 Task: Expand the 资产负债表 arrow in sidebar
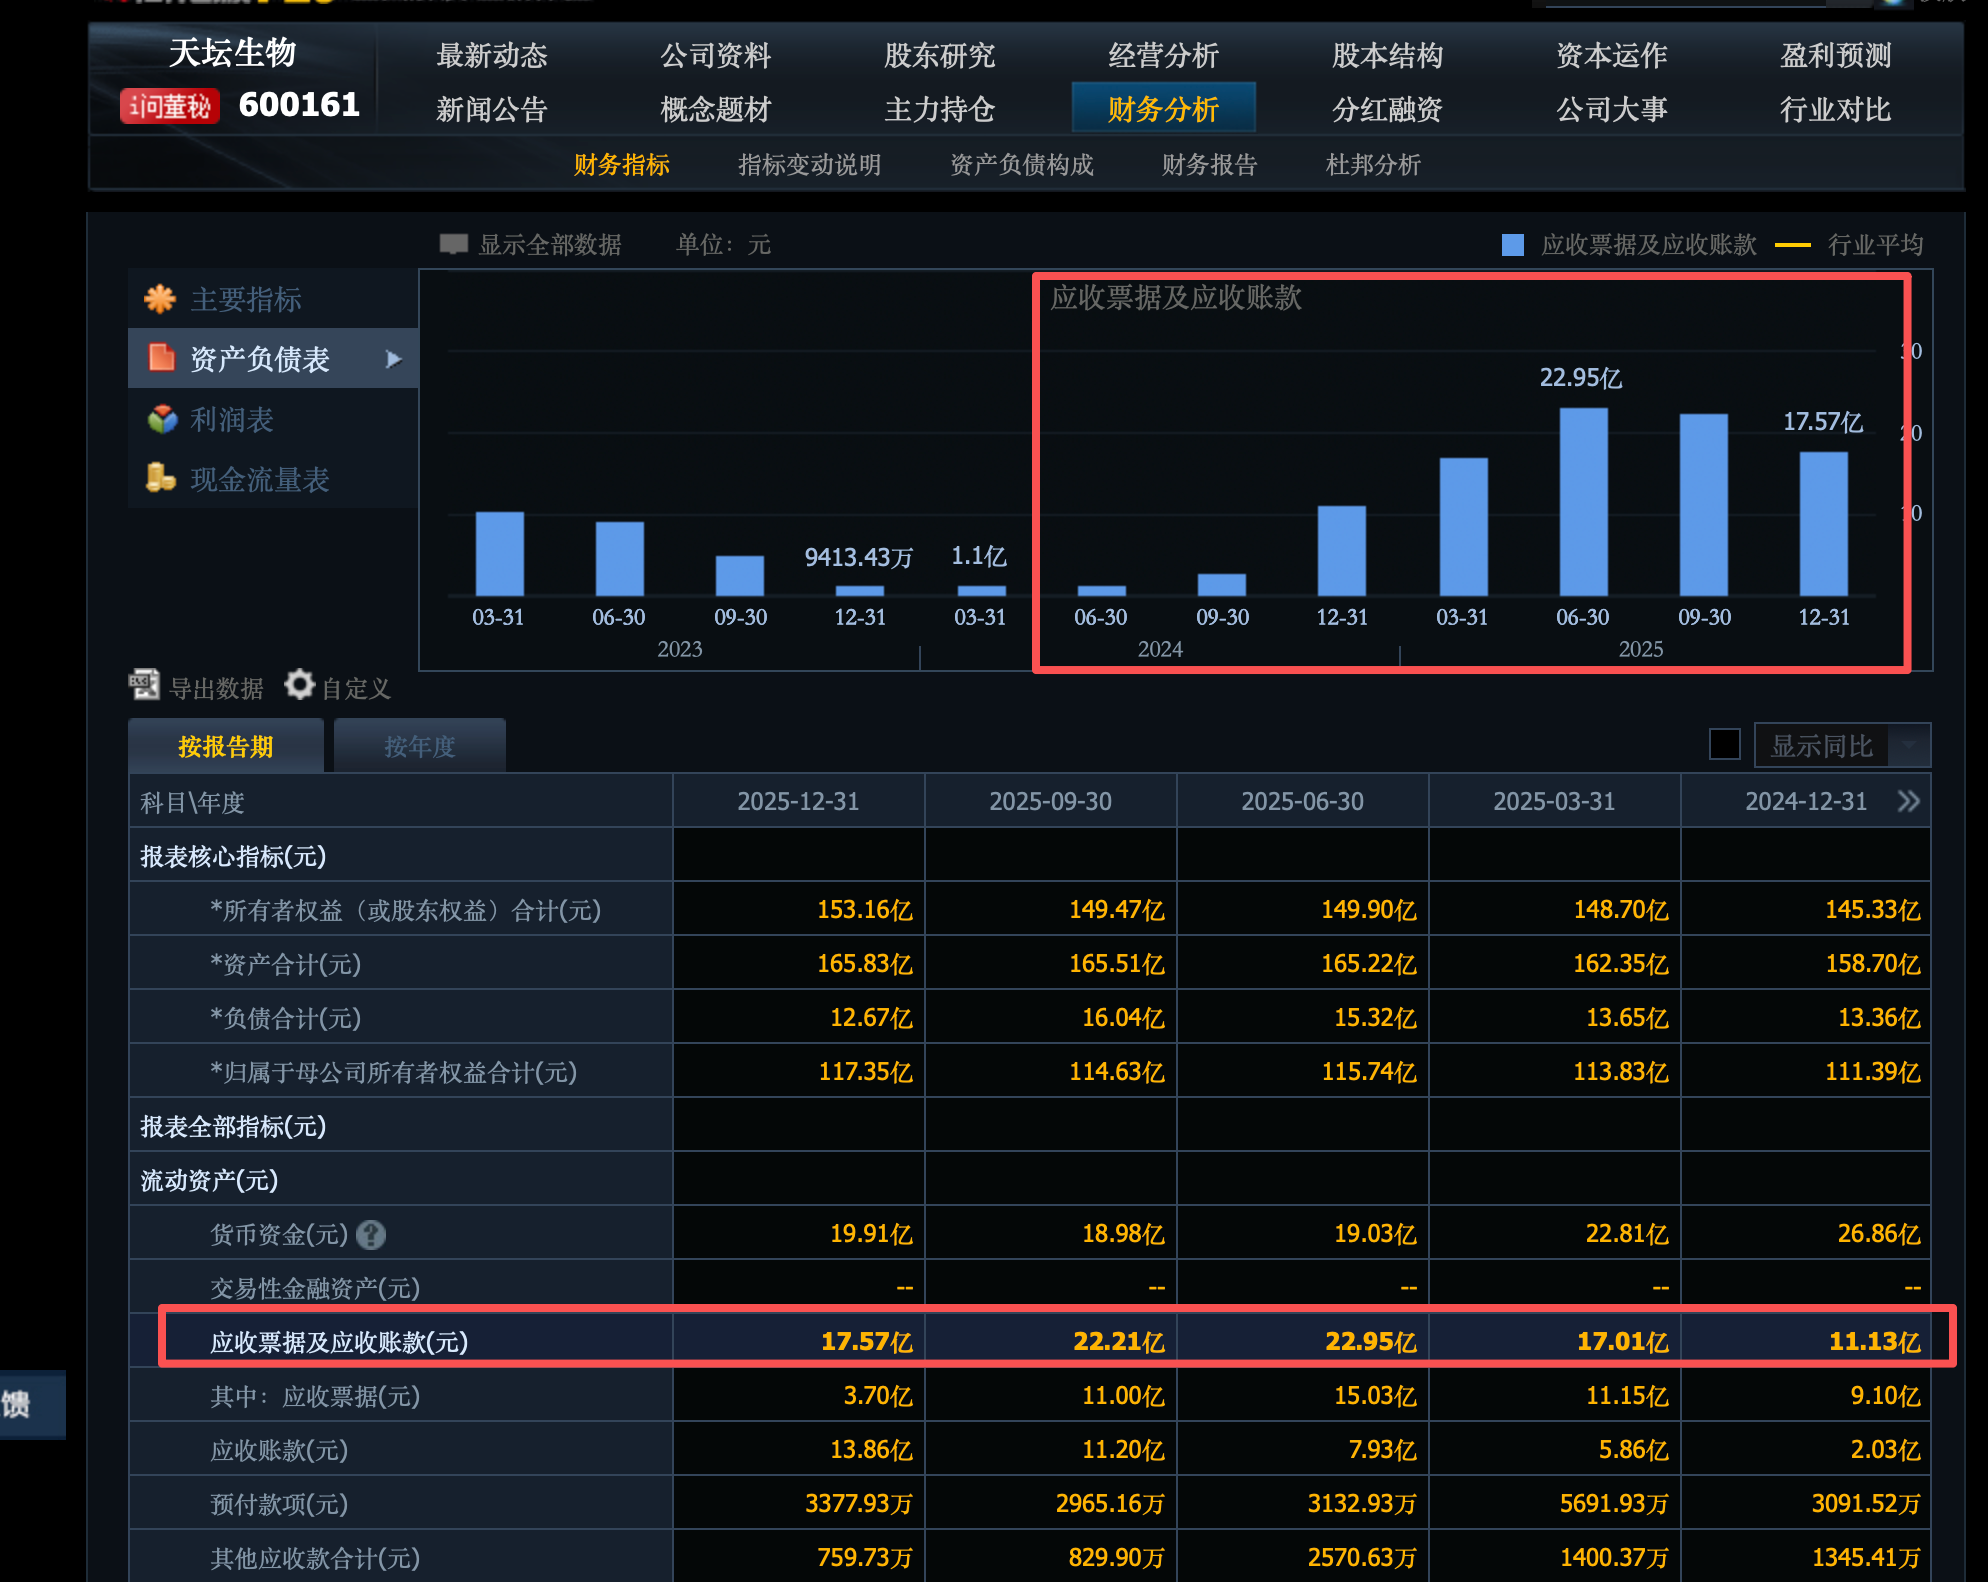pyautogui.click(x=394, y=359)
